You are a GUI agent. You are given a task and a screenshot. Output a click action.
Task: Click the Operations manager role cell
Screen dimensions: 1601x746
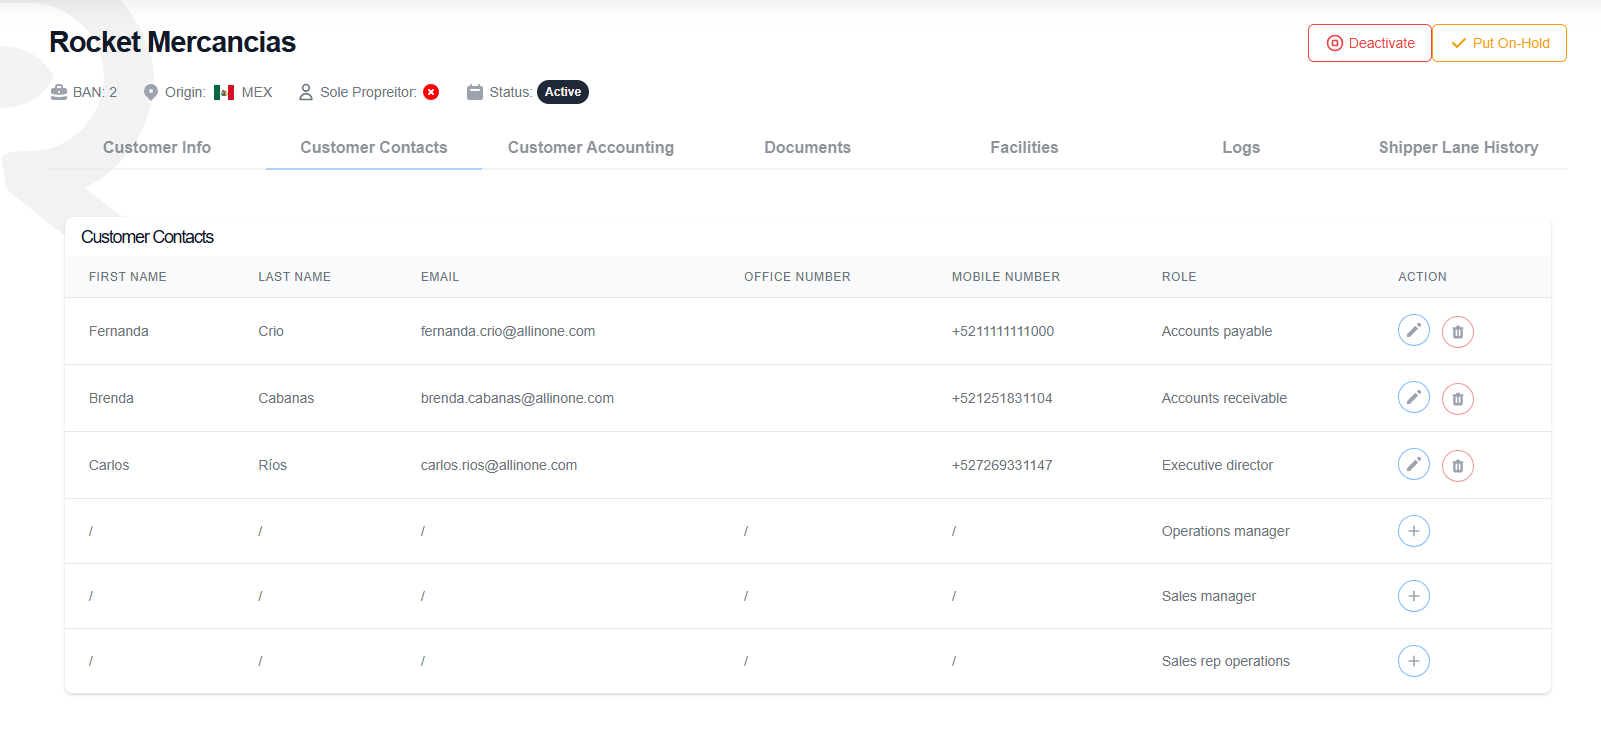(x=1225, y=531)
